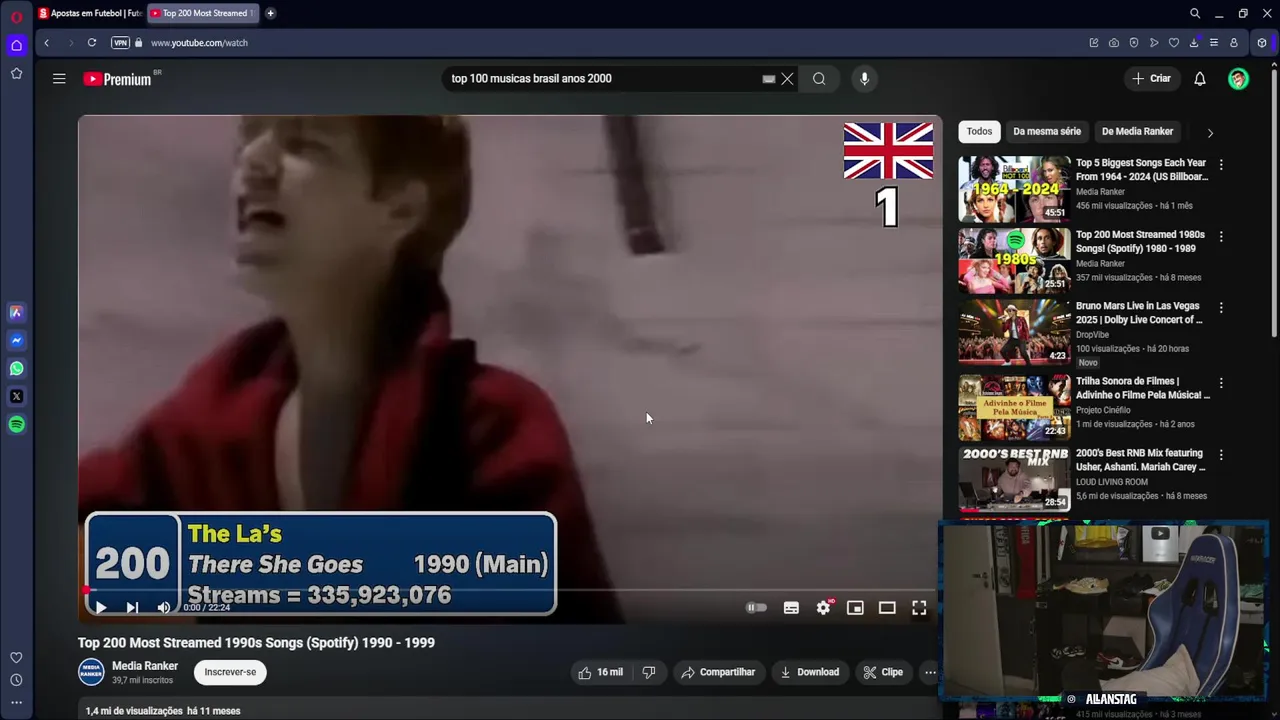Enable miniplayer mode
Image resolution: width=1280 pixels, height=720 pixels.
click(x=855, y=608)
